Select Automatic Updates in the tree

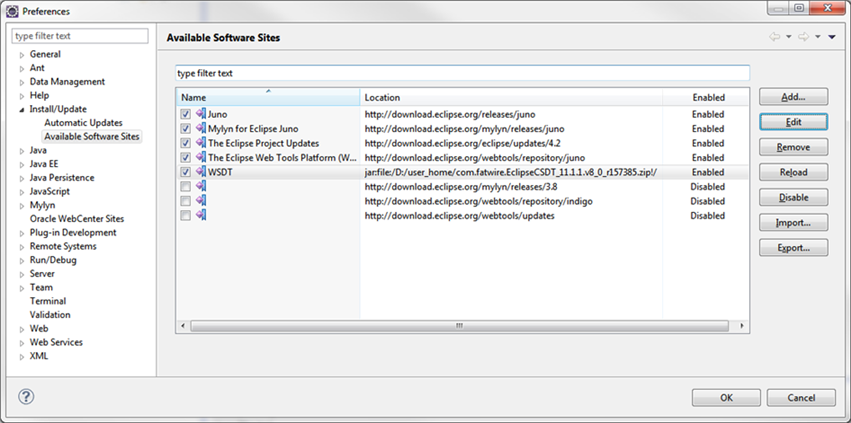click(x=84, y=123)
